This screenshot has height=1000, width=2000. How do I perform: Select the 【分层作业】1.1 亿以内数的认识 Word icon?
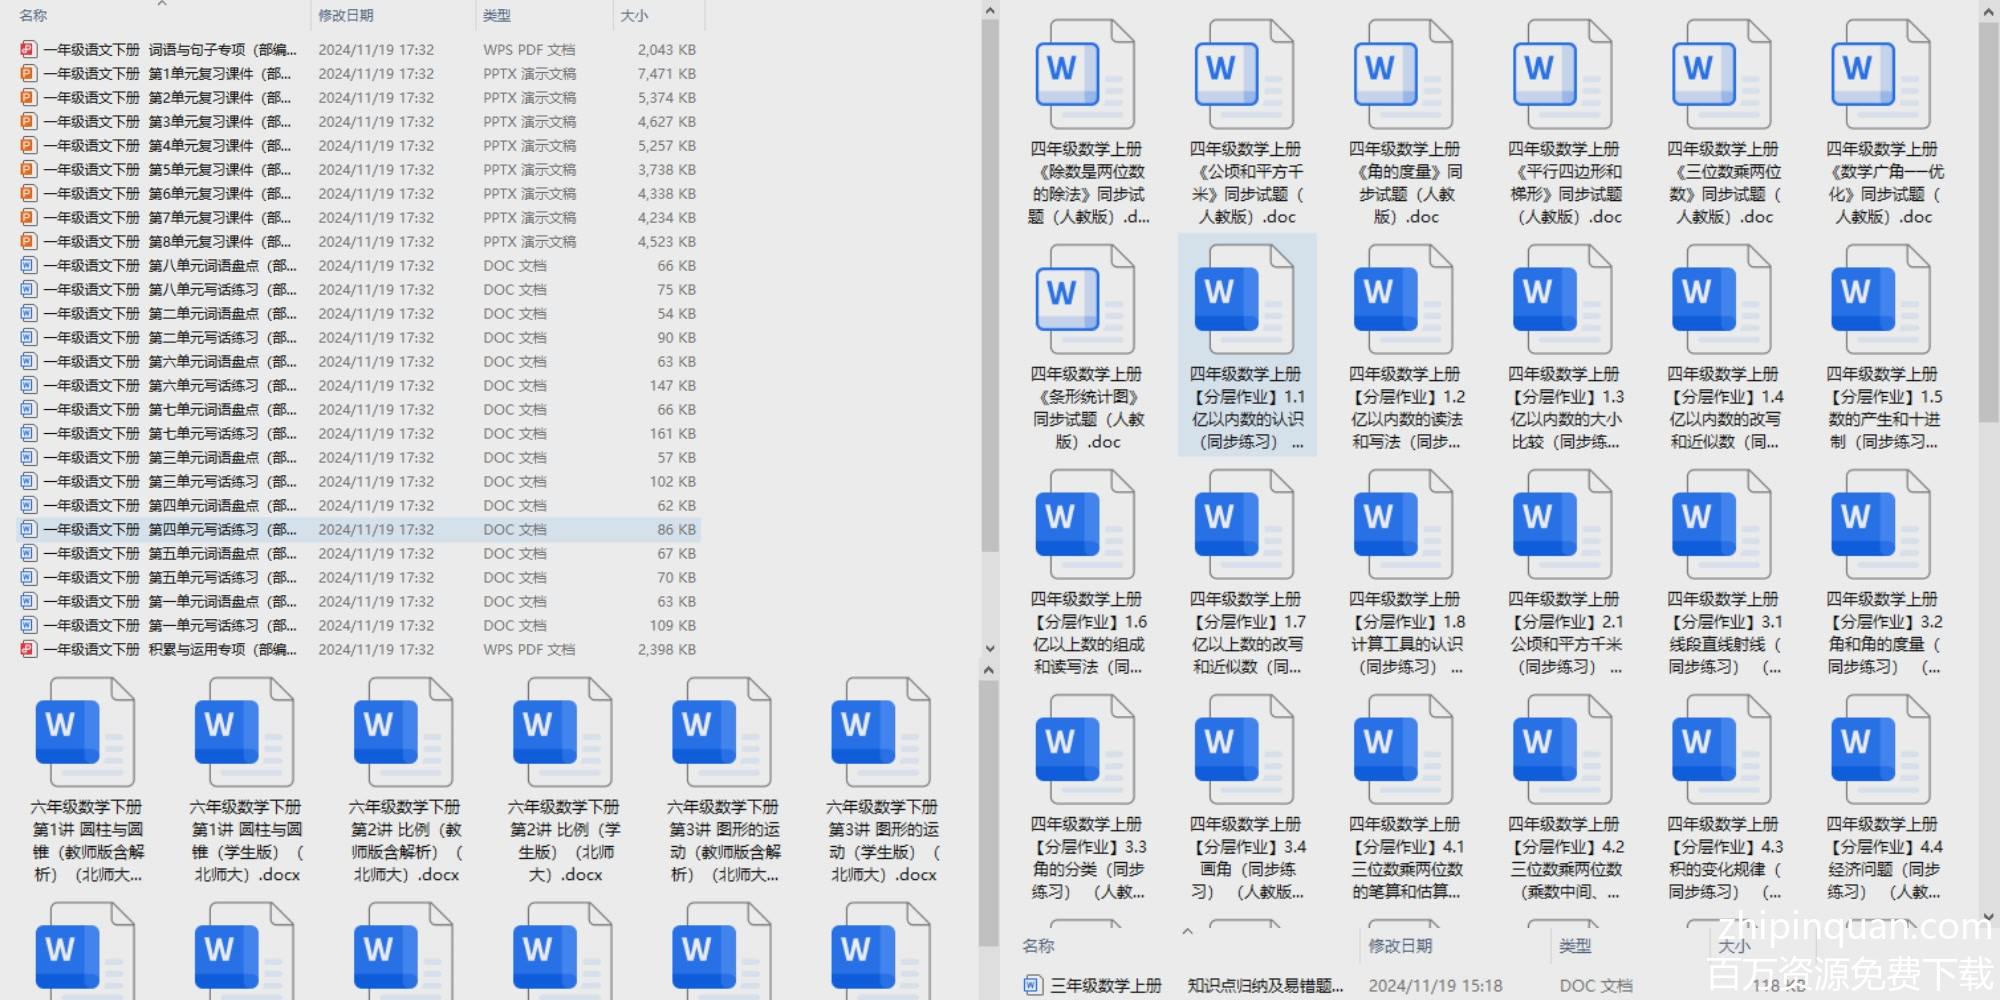pyautogui.click(x=1245, y=300)
